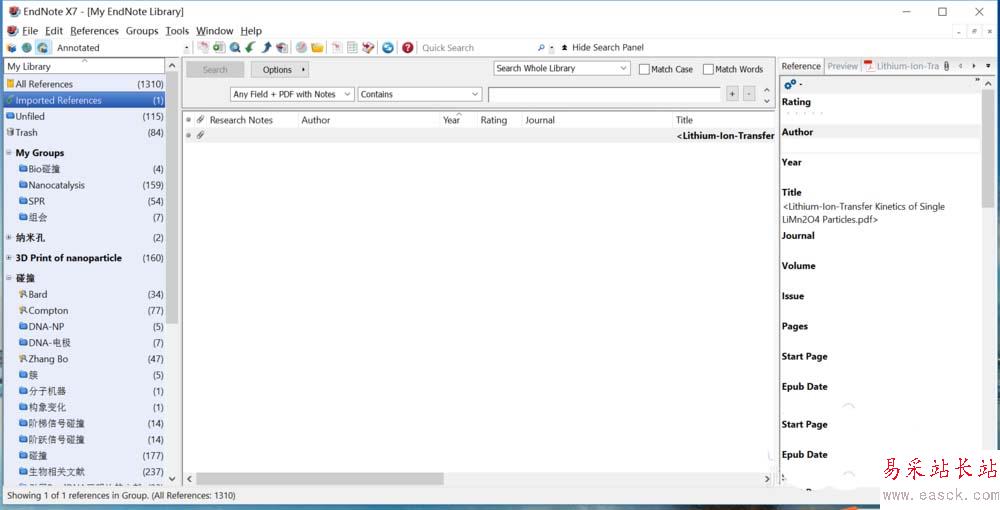This screenshot has height=510, width=1000.
Task: Click Quick Search magnifier icon
Action: click(541, 47)
